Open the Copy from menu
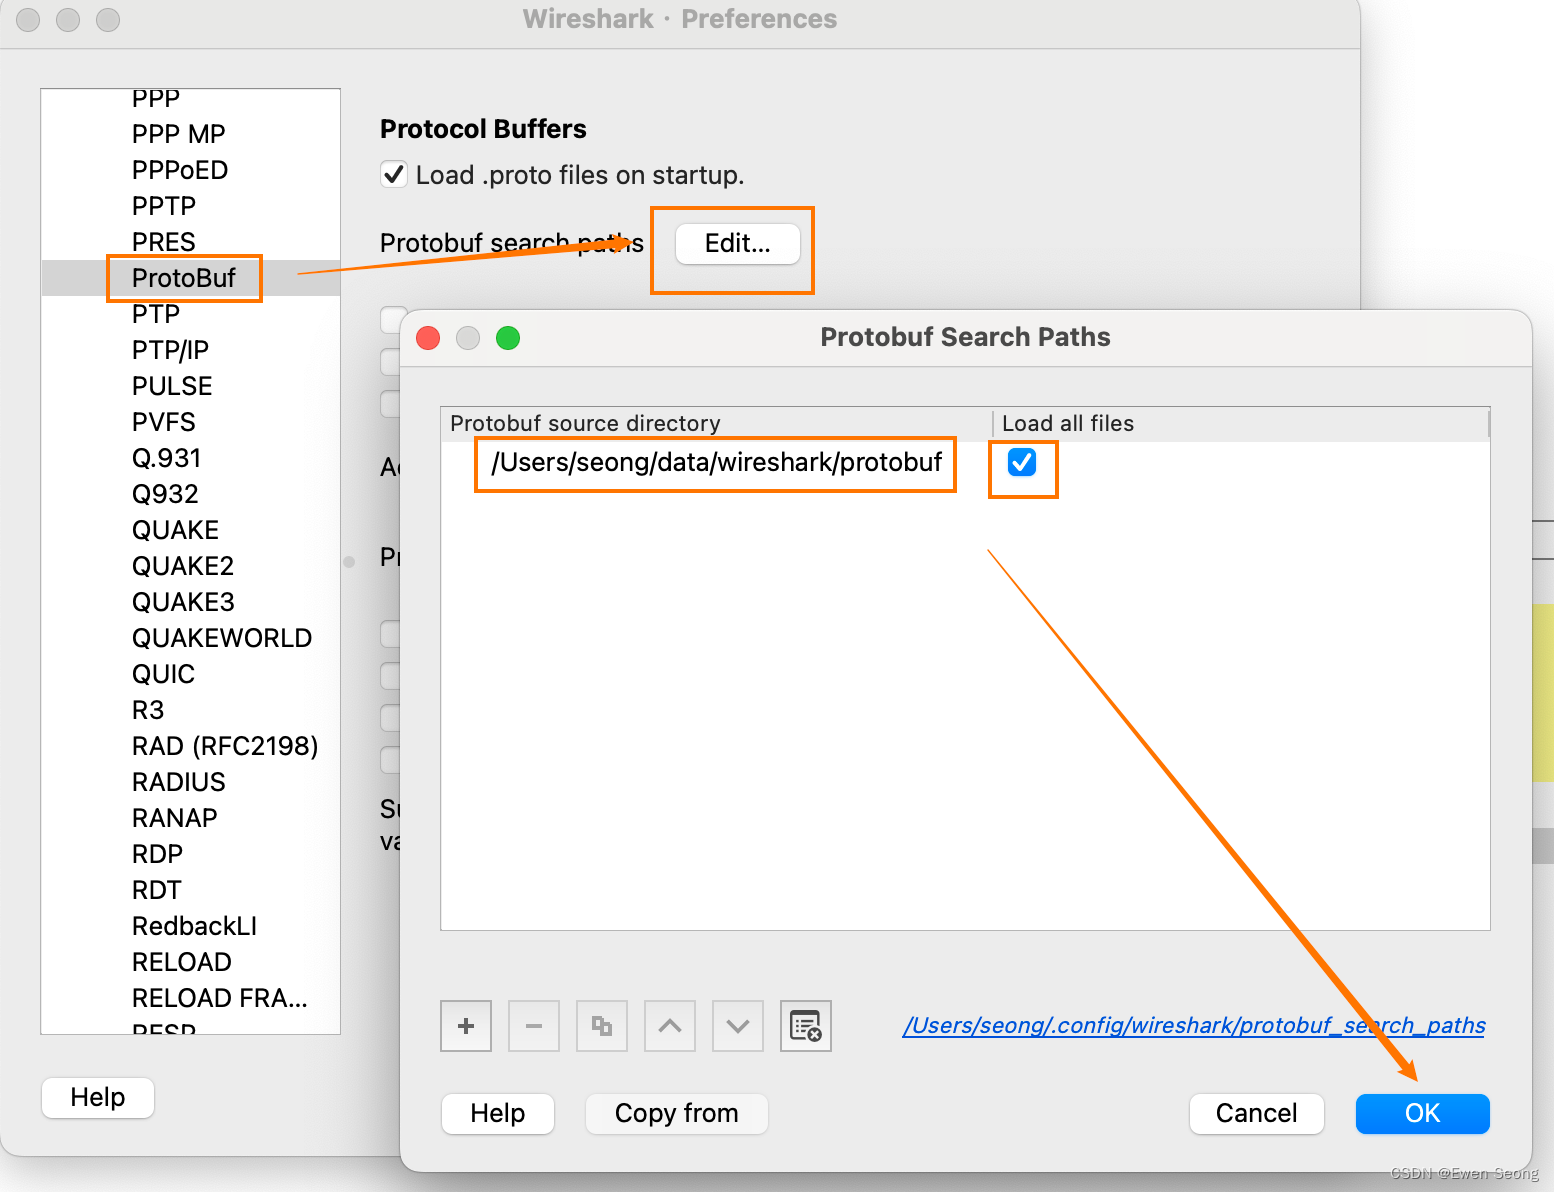1554x1192 pixels. pos(676,1113)
